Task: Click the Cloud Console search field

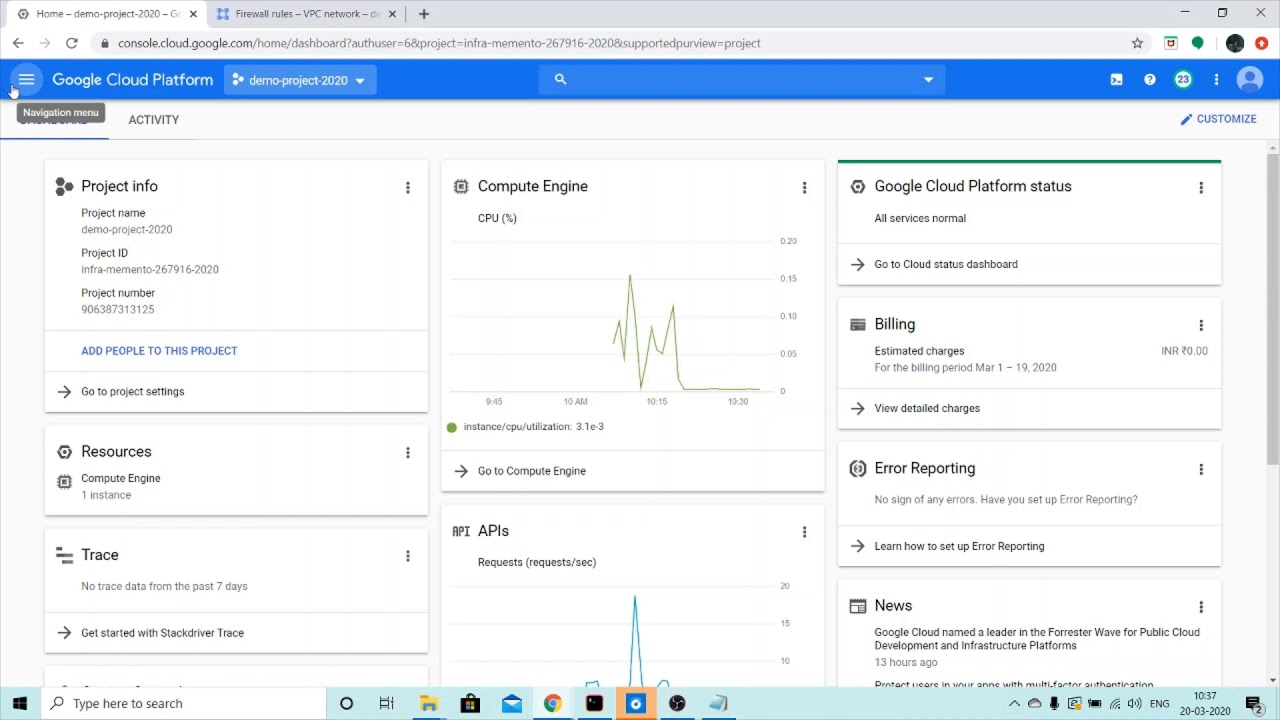Action: (x=742, y=80)
